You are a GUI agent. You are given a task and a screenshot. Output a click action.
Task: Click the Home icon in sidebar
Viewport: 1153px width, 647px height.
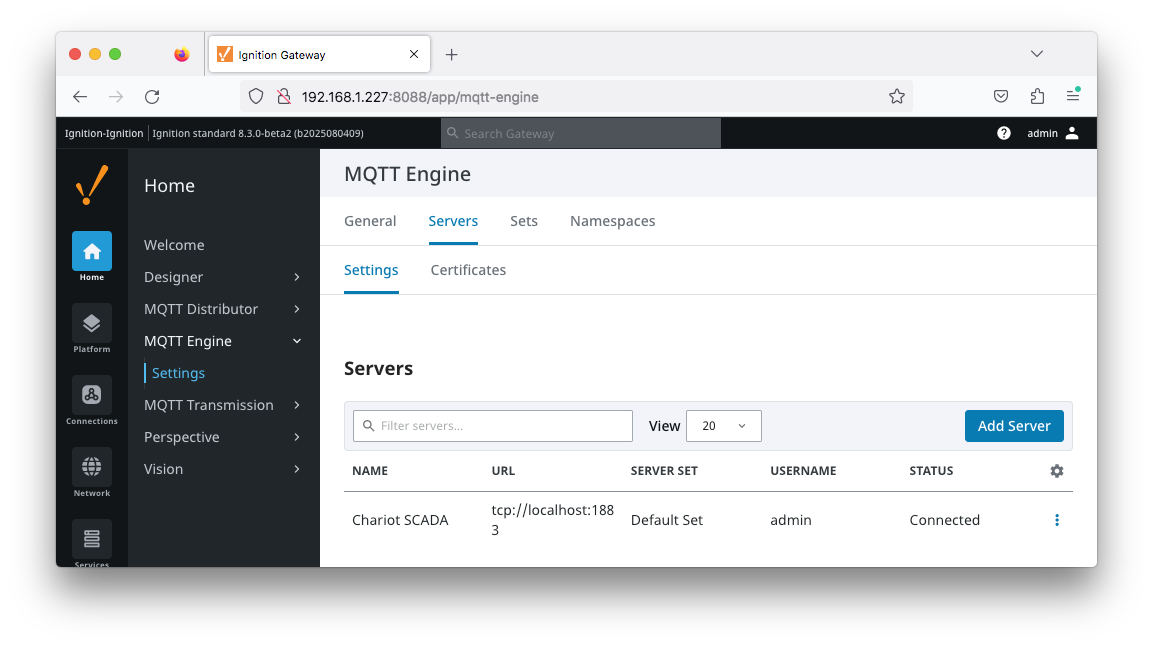(x=91, y=252)
